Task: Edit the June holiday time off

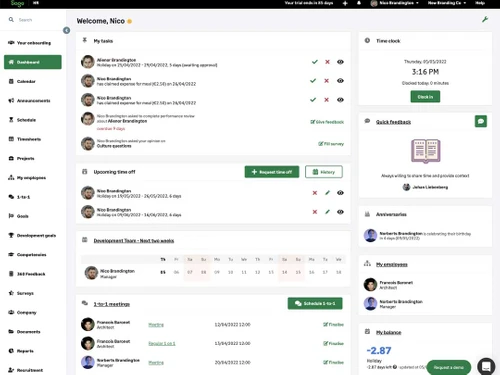Action: click(x=327, y=212)
